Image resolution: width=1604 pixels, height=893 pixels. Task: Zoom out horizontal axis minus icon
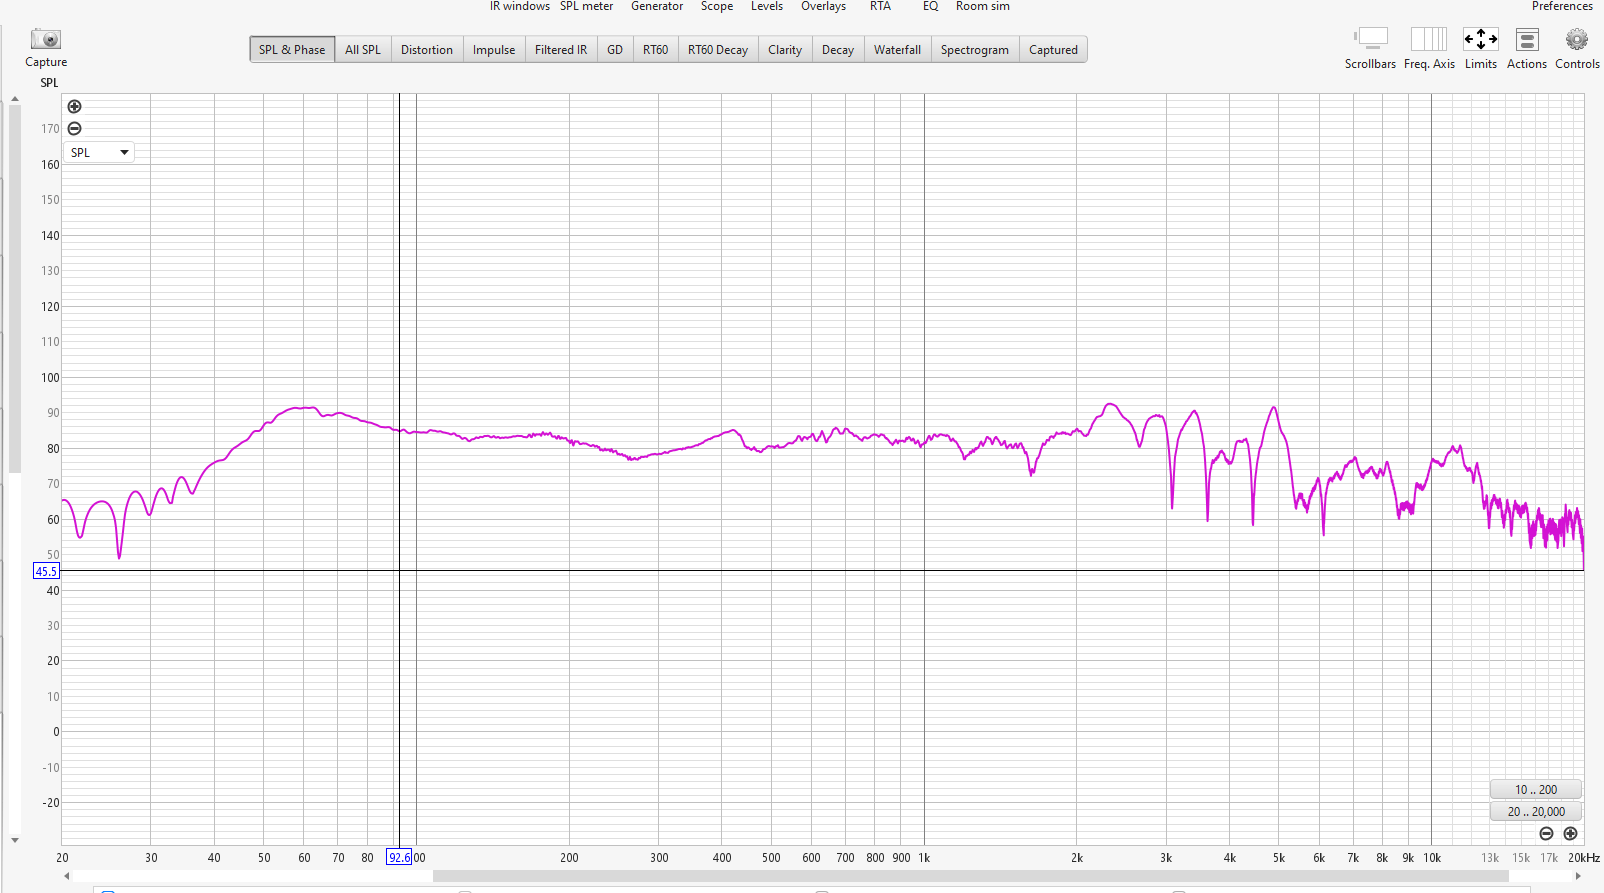coord(1546,833)
